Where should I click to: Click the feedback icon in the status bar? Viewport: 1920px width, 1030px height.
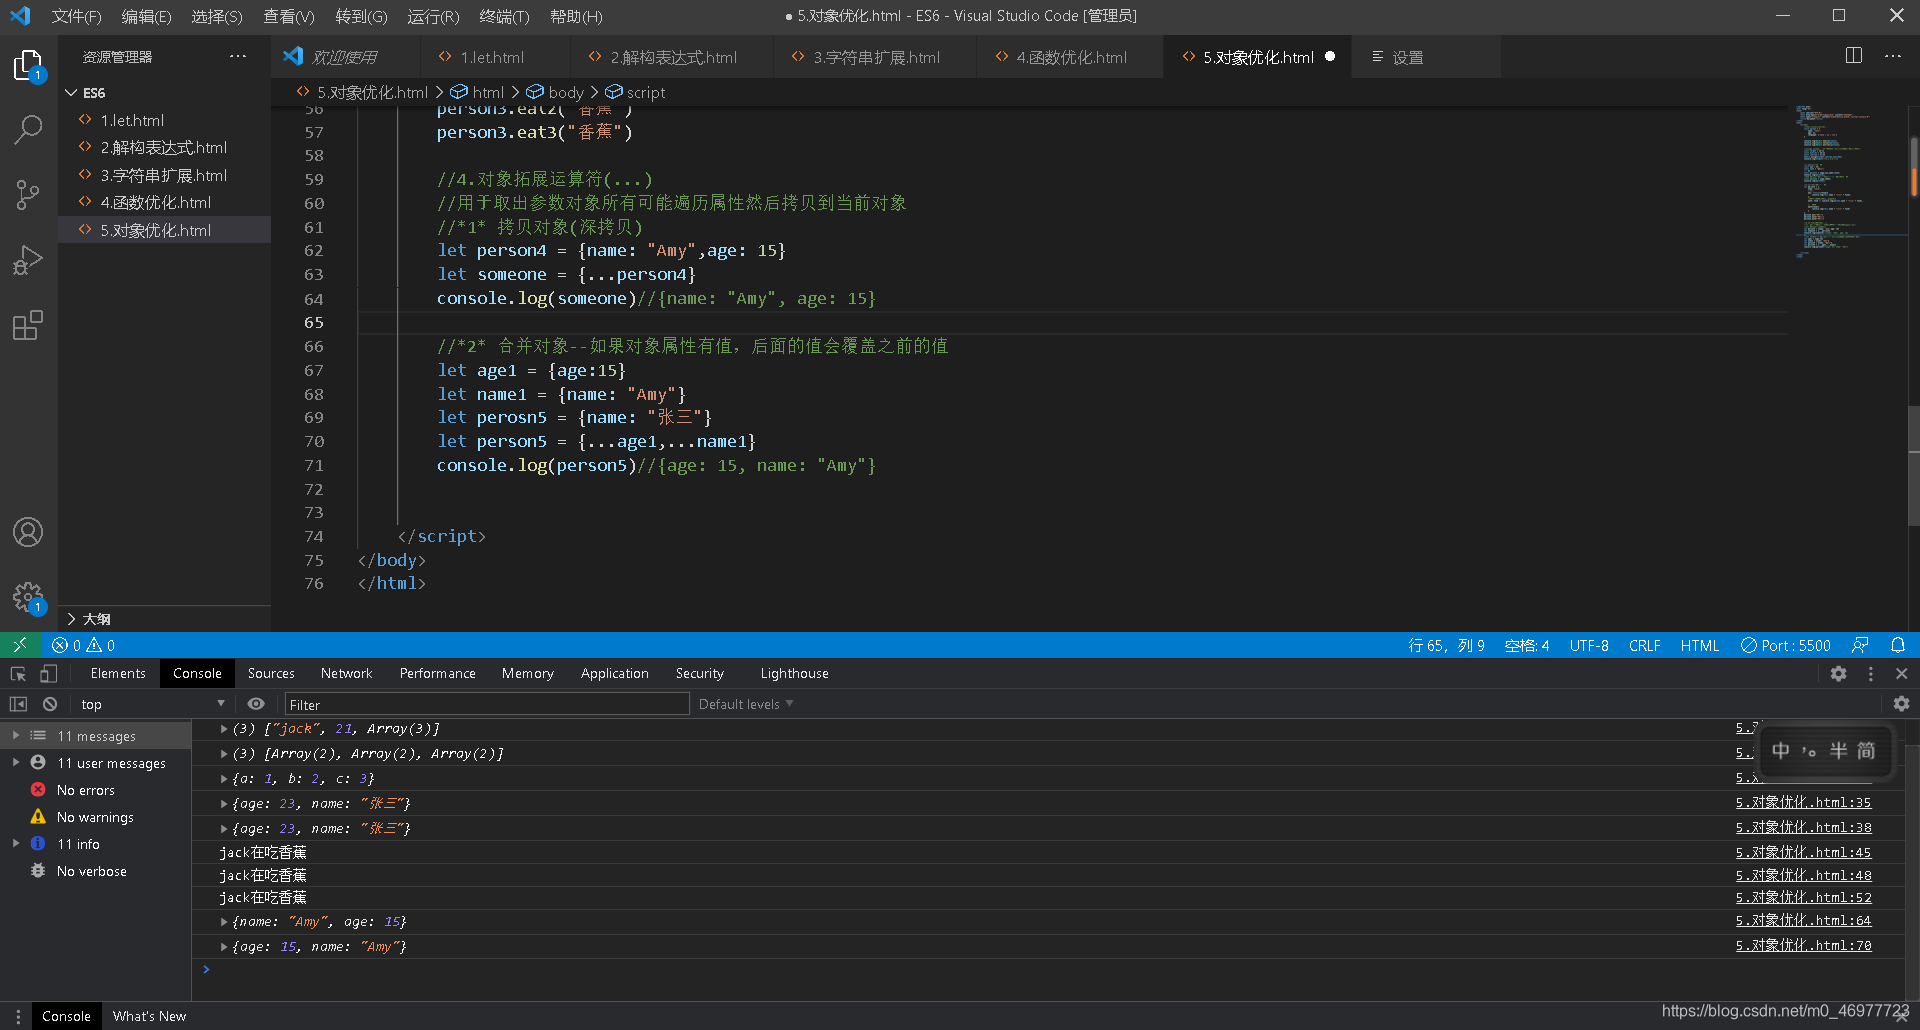point(1860,645)
